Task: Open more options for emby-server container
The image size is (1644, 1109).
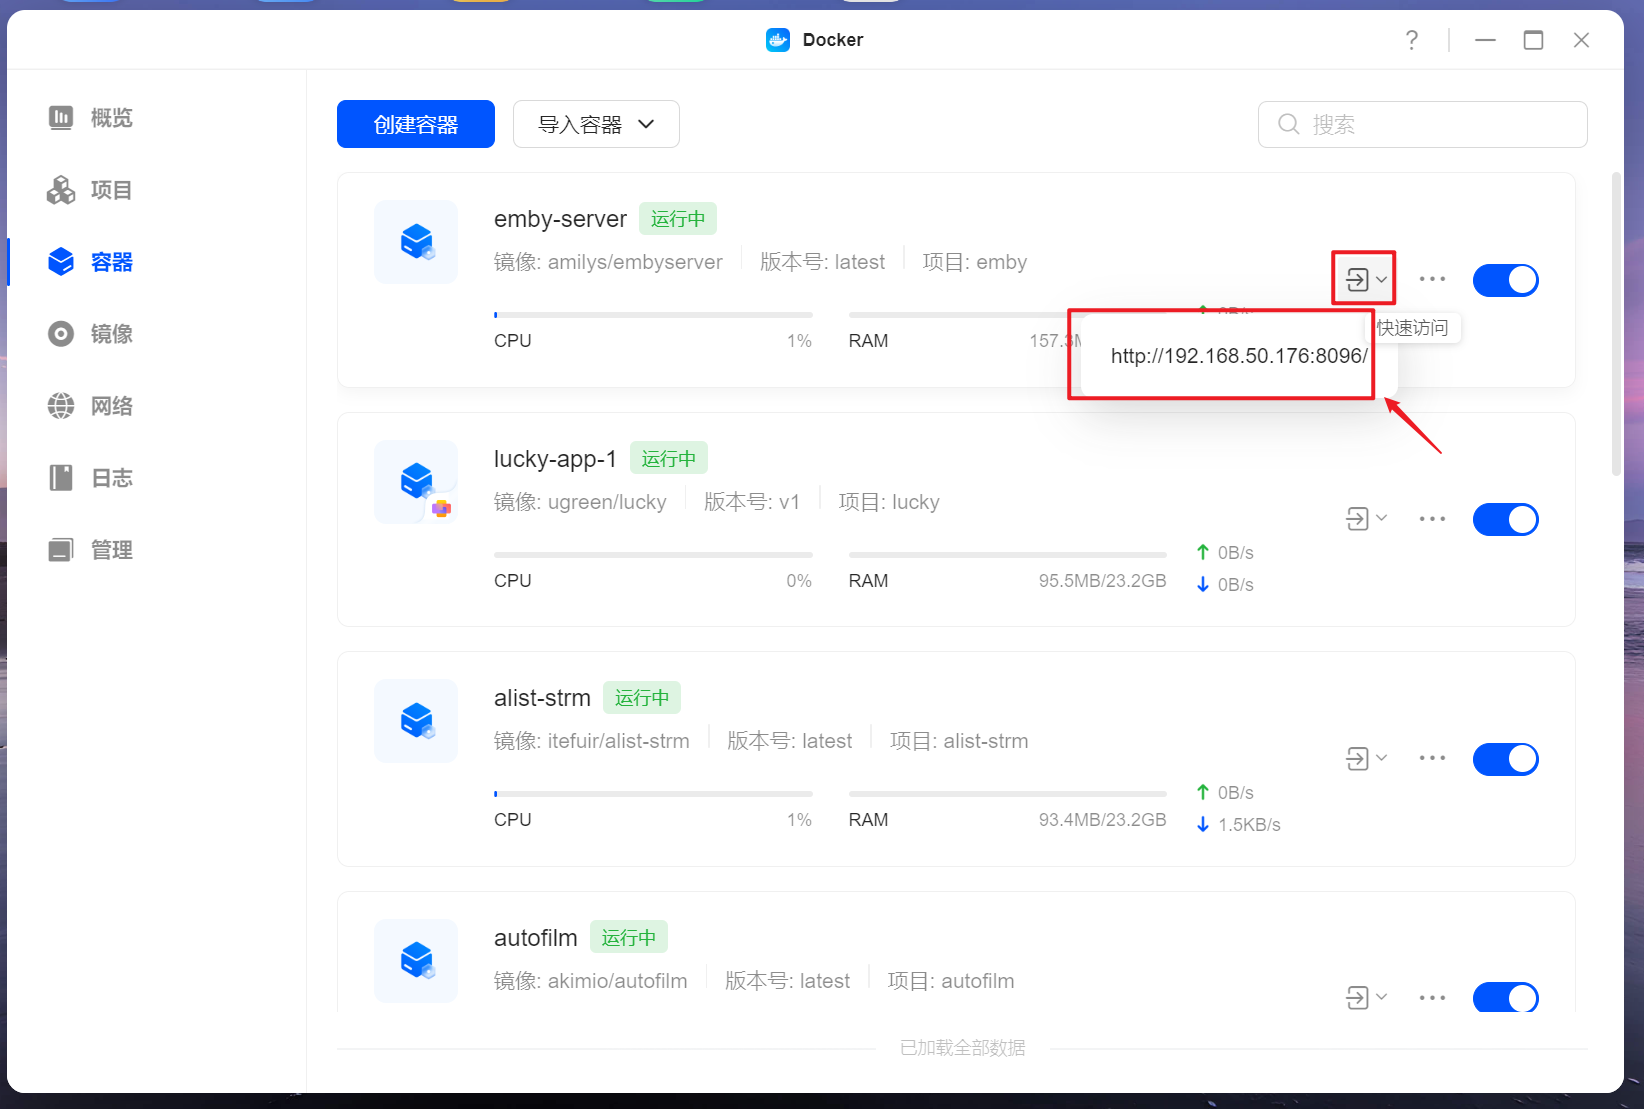Action: 1432,279
